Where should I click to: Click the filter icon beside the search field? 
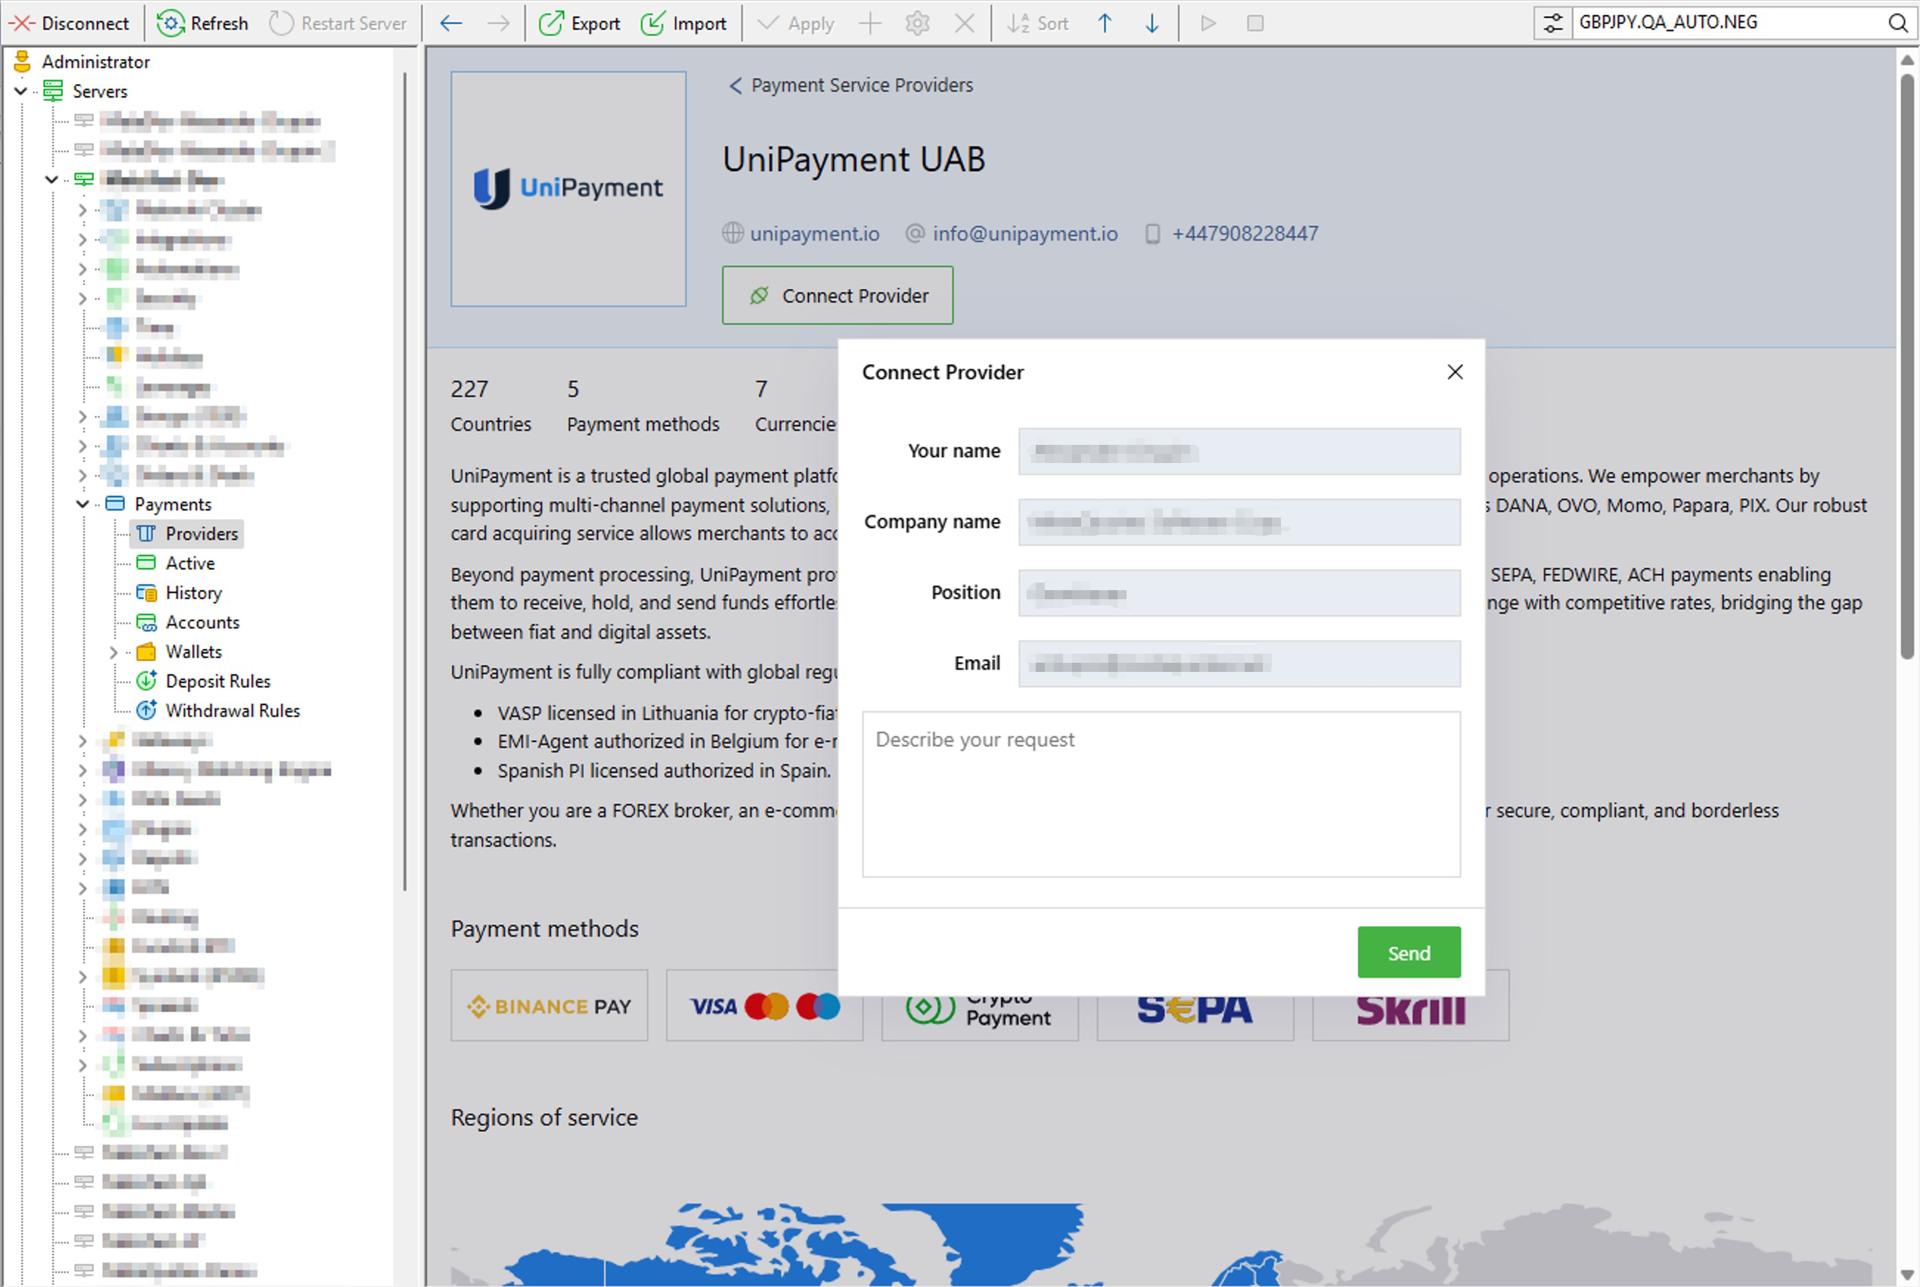click(x=1553, y=22)
